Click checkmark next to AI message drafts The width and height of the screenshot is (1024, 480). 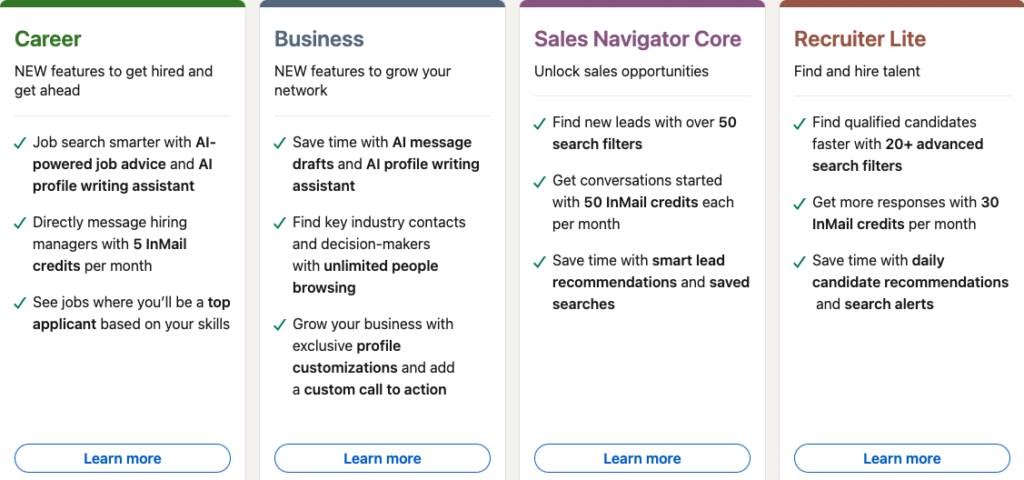point(280,143)
